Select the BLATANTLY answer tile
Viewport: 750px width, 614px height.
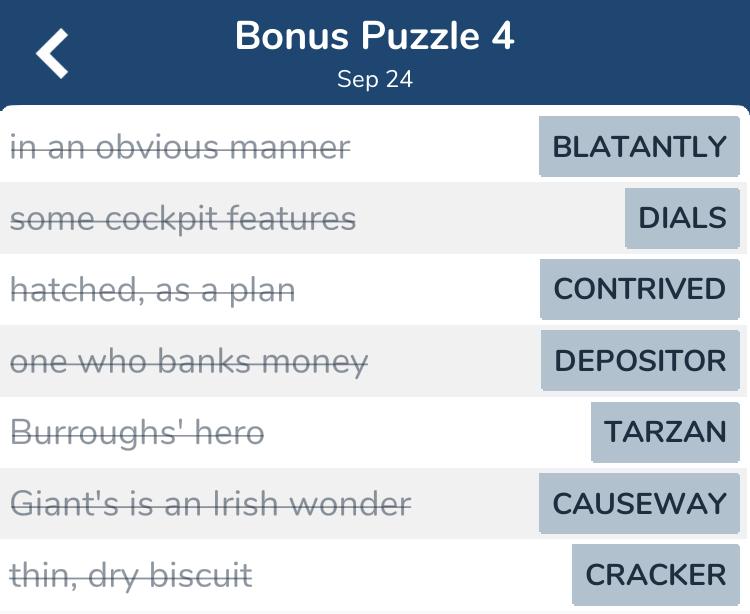639,147
